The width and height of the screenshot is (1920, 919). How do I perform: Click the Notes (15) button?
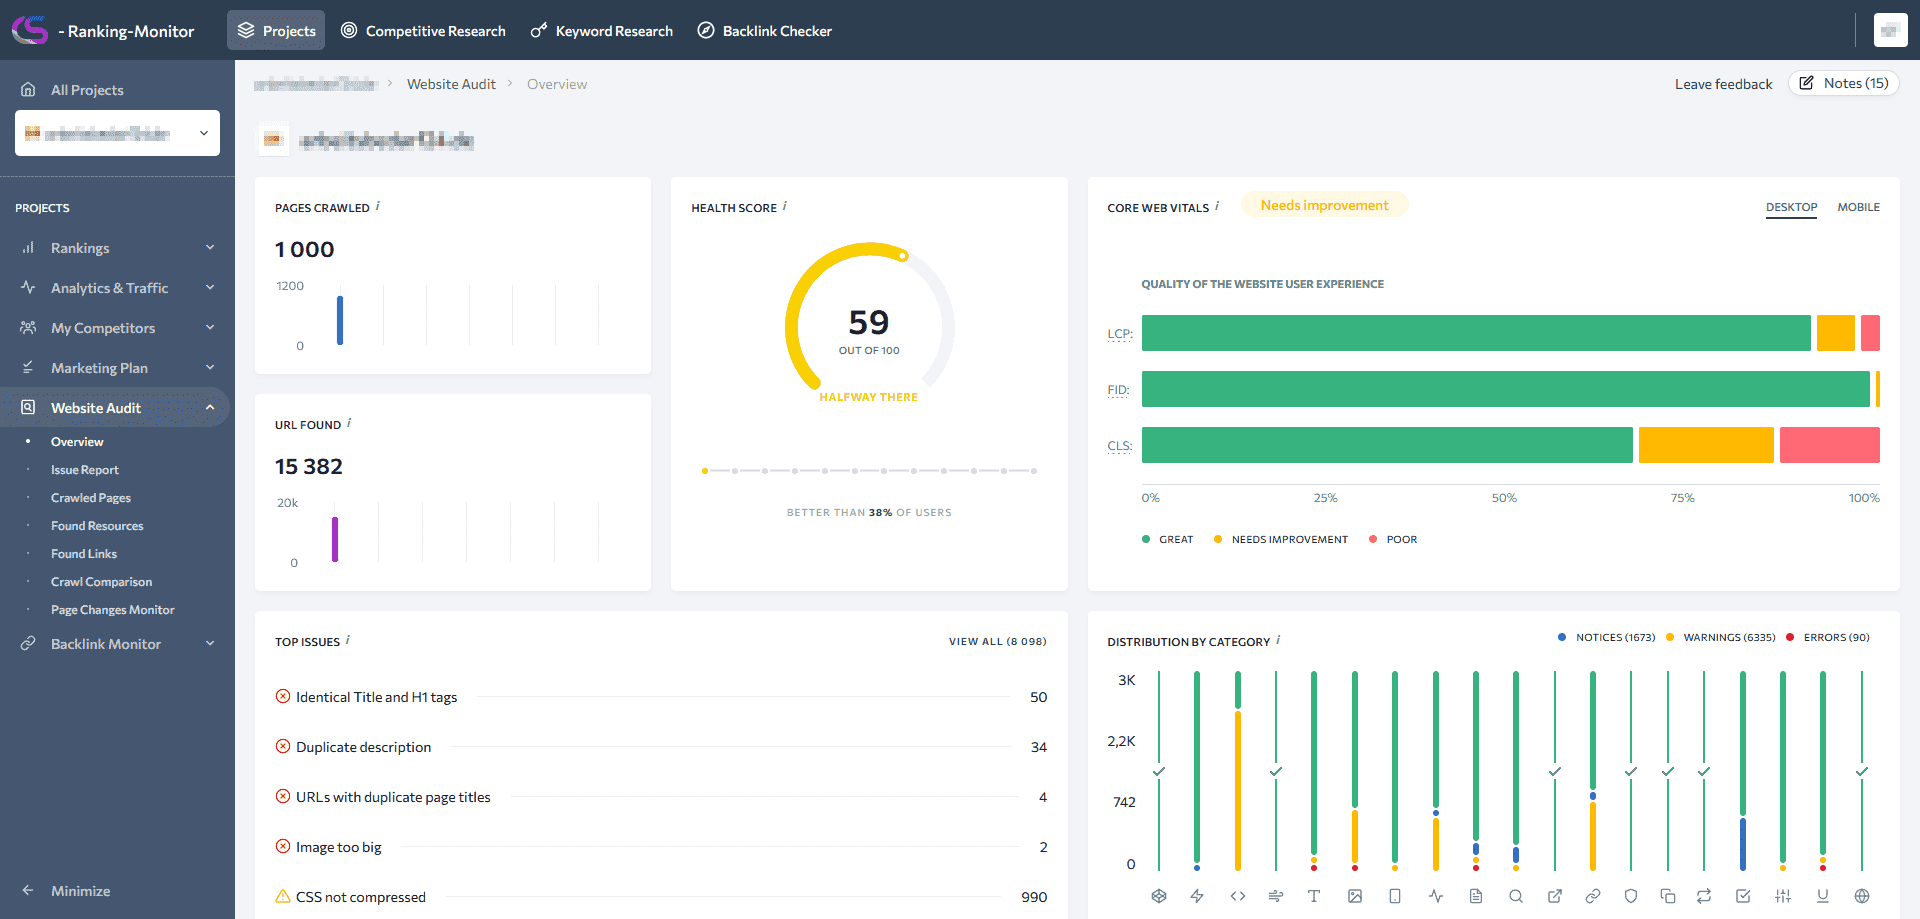pos(1843,83)
